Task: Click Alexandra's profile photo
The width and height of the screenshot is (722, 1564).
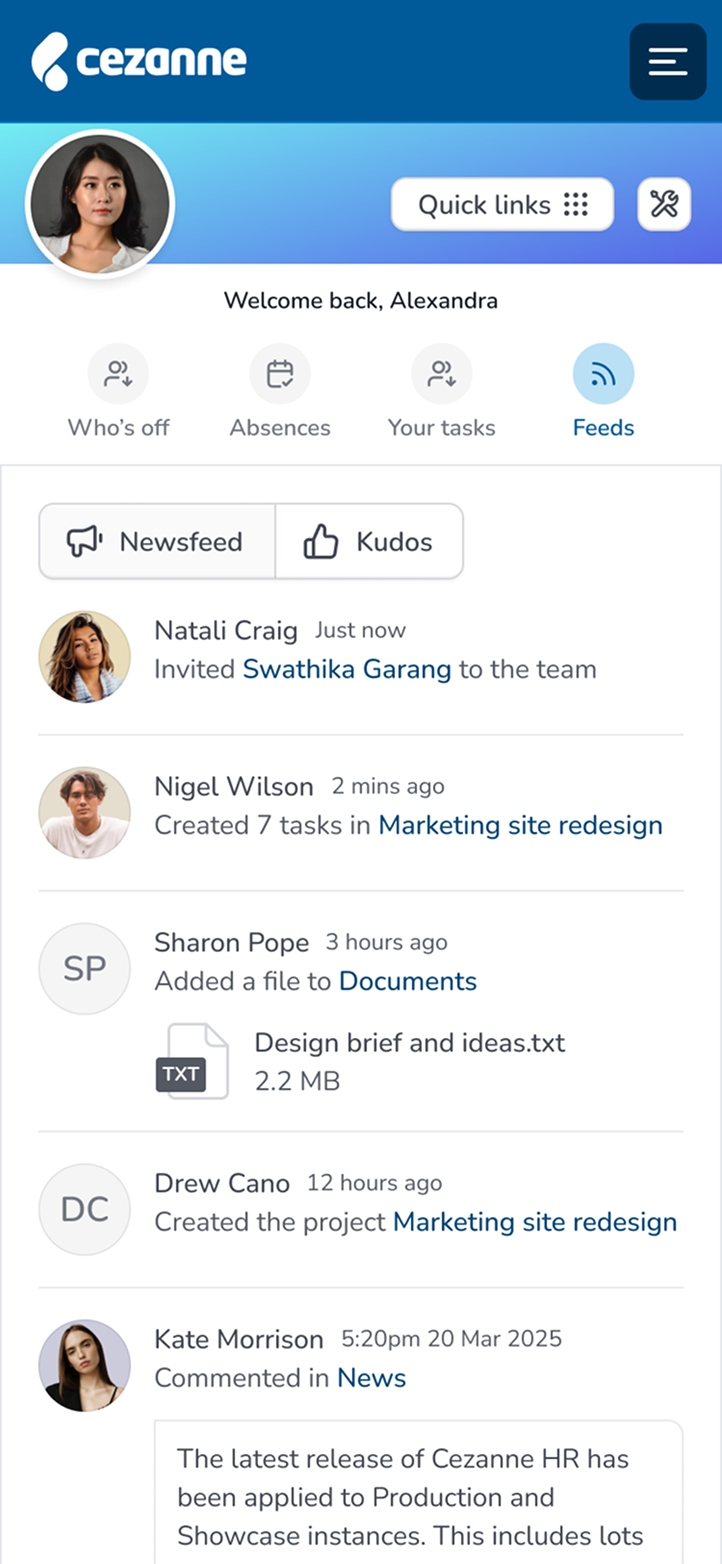Action: tap(100, 205)
